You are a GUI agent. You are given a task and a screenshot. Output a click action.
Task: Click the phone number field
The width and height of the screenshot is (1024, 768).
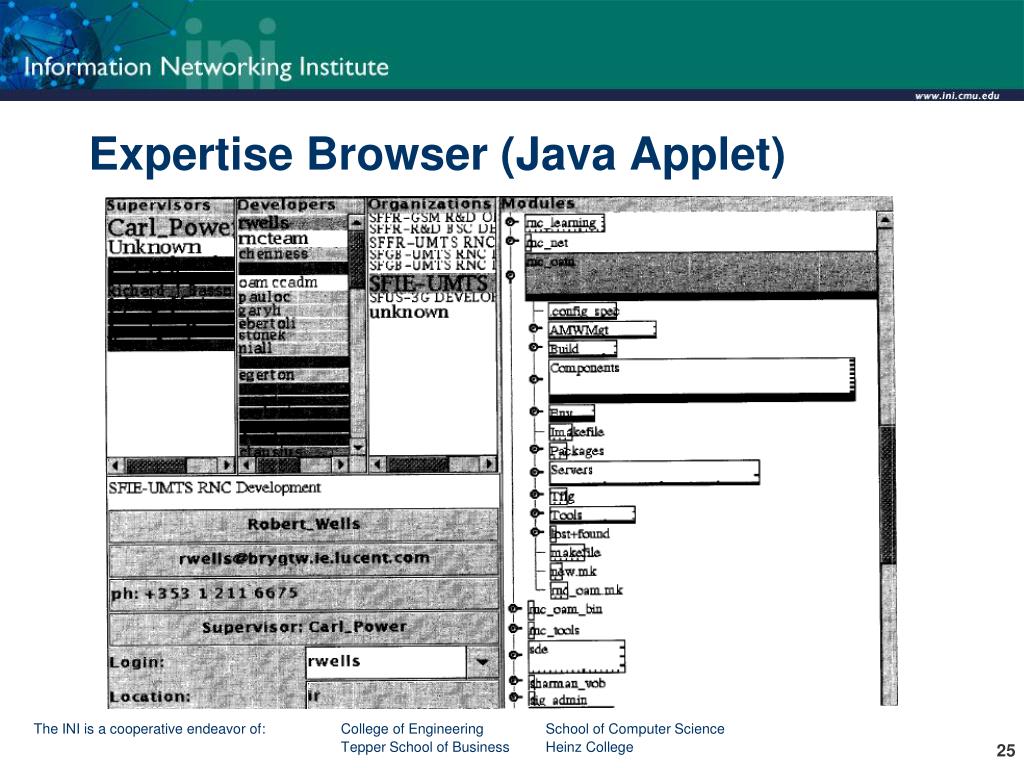tap(304, 593)
